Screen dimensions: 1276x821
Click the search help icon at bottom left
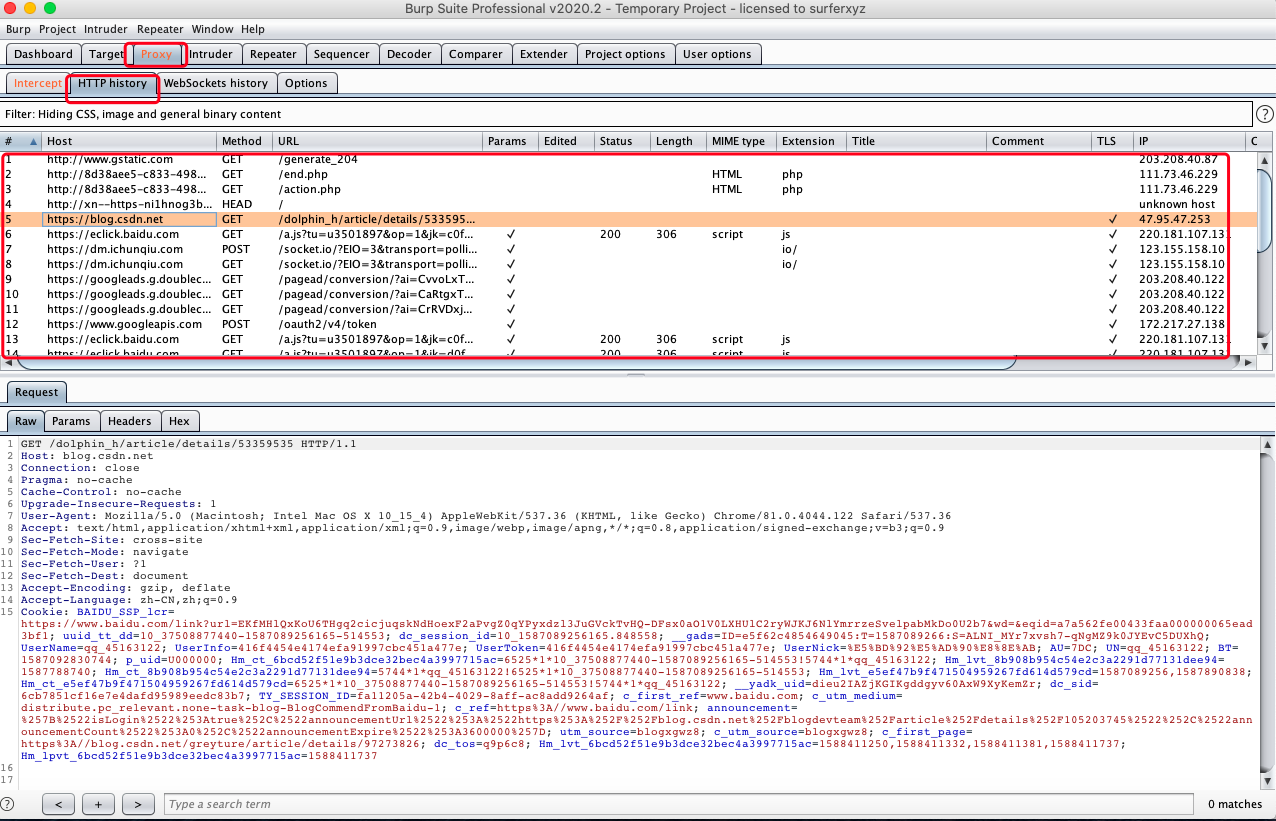(x=8, y=804)
